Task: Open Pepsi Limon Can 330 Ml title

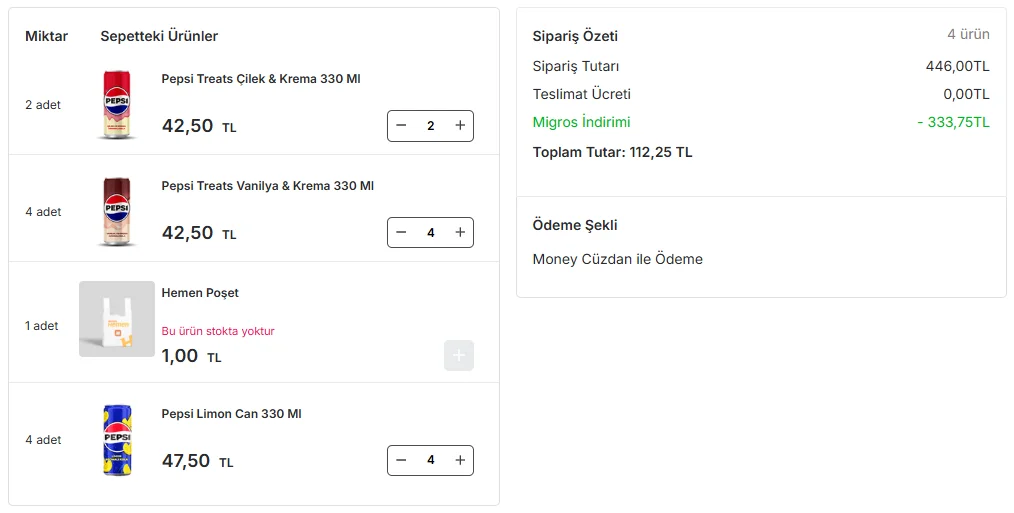Action: [x=232, y=413]
